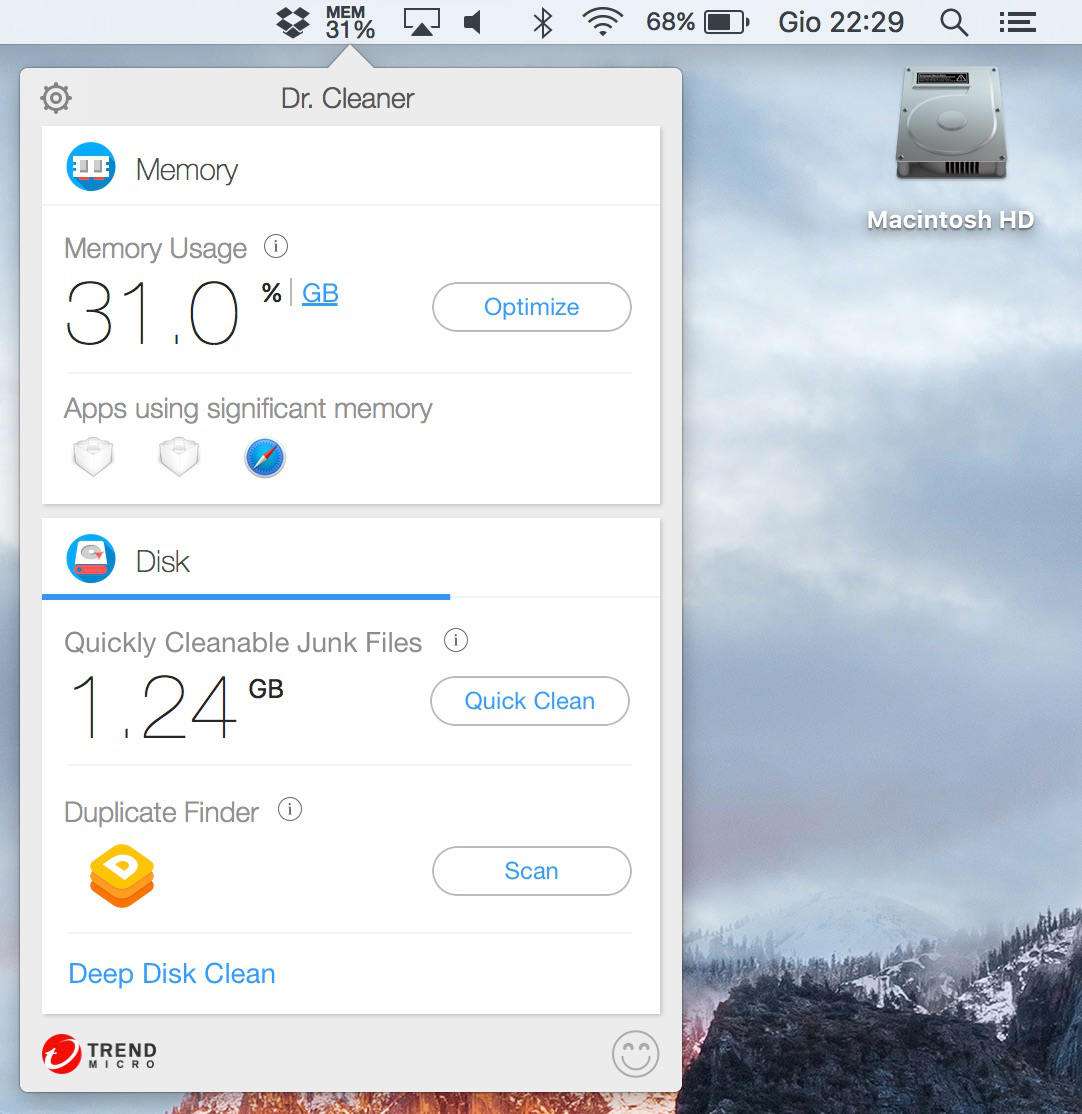
Task: Open Dropbox from the menu bar
Action: click(293, 22)
